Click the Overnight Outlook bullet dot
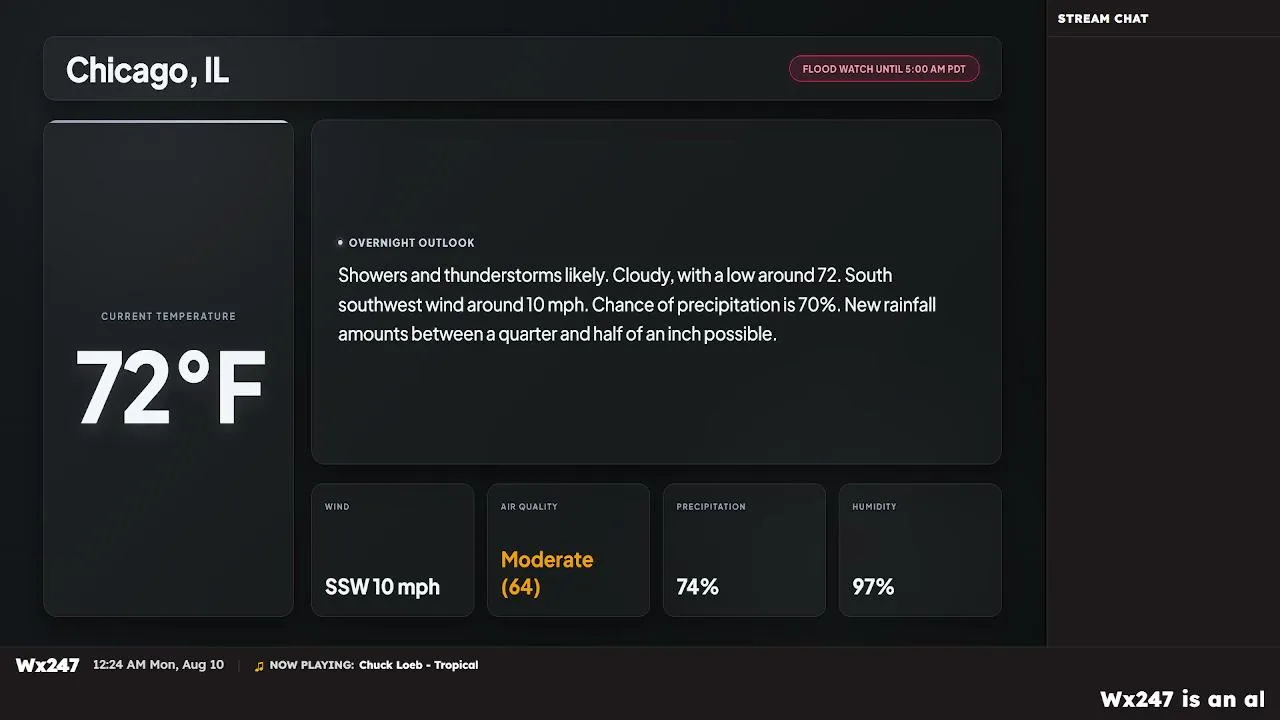 coord(340,243)
